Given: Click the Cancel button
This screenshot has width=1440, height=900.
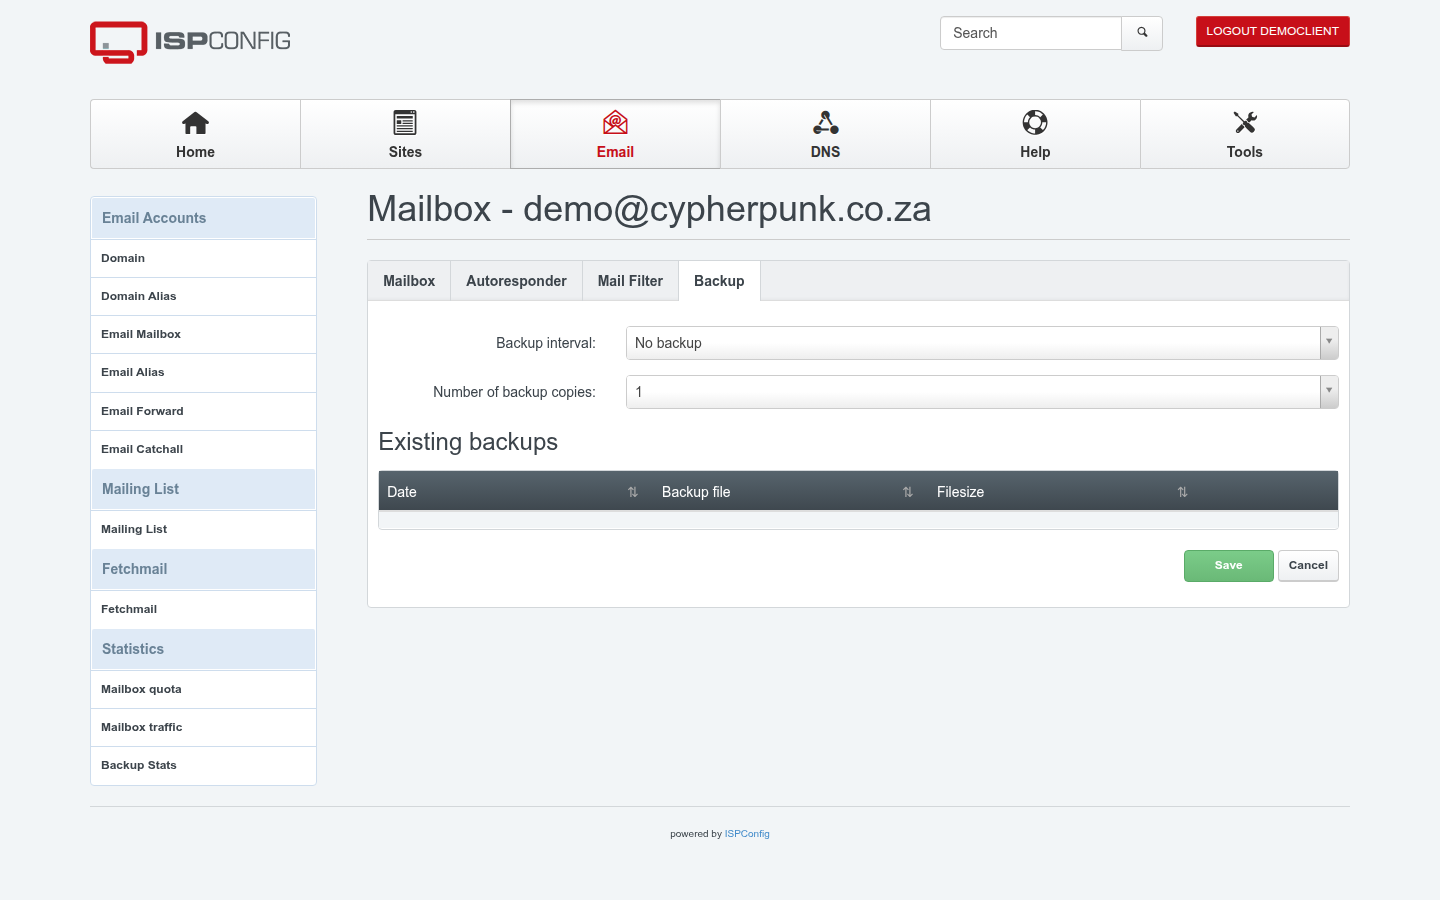Looking at the screenshot, I should [1308, 566].
